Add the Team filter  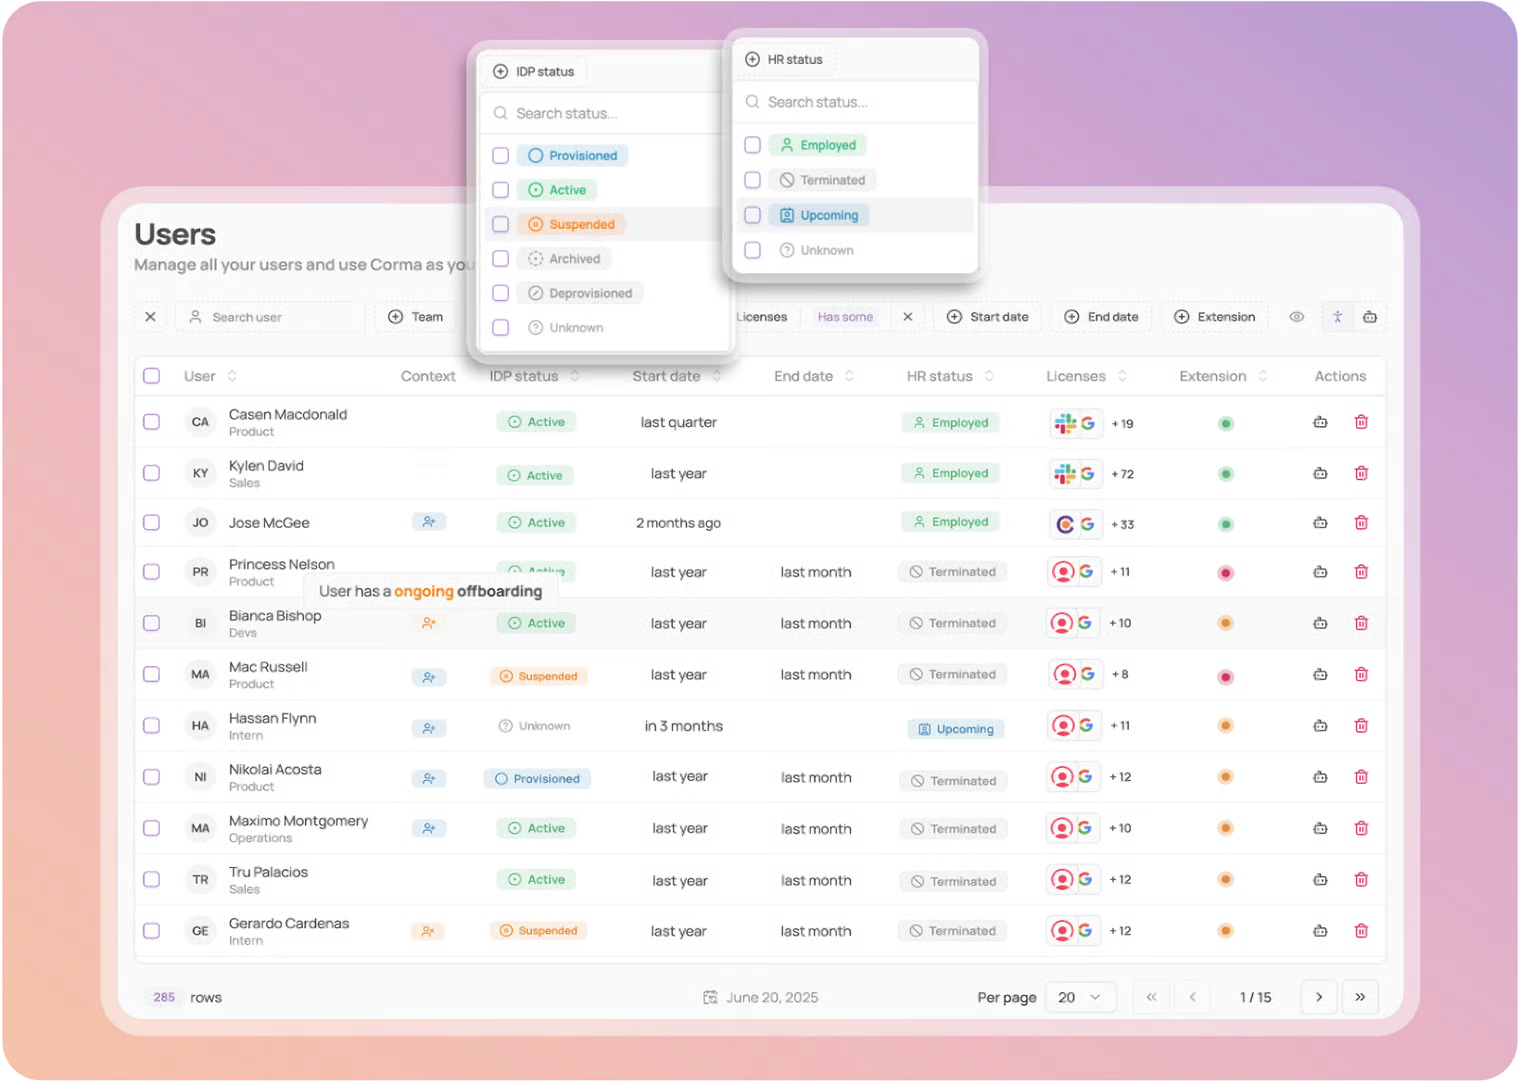tap(415, 317)
